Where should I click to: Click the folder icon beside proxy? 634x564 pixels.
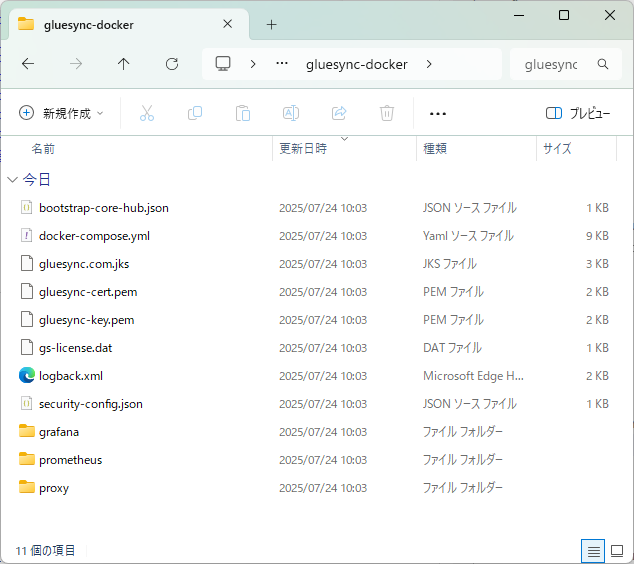pos(27,487)
